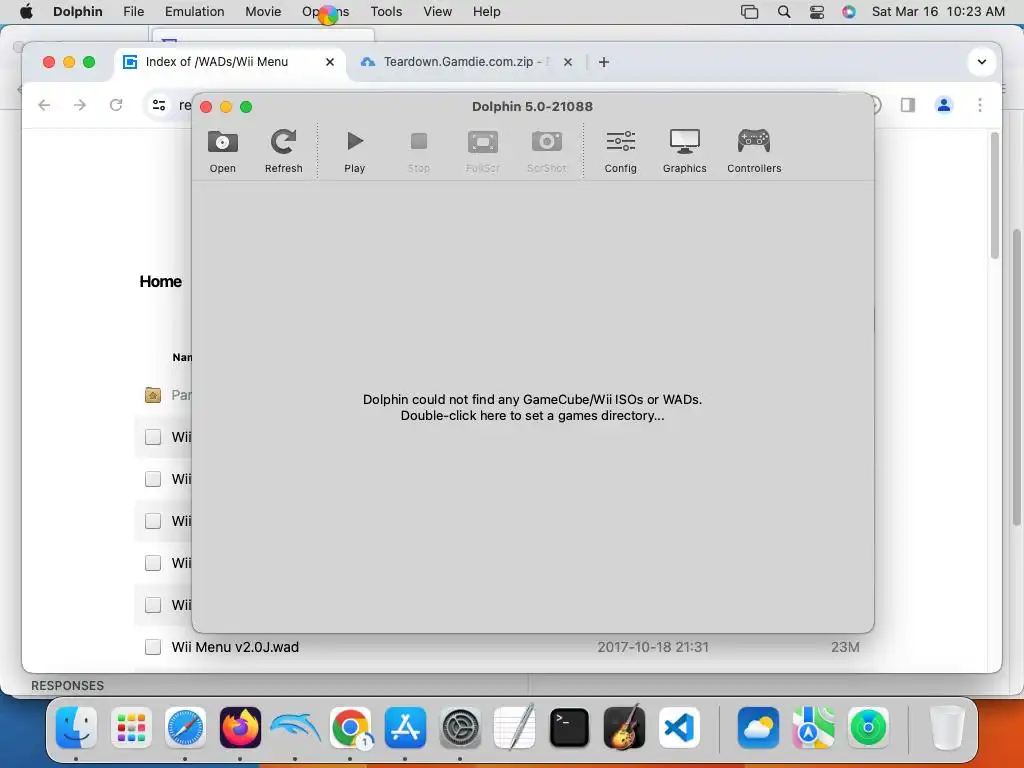Open the Wii Menu v2.0J.wad link
This screenshot has height=768, width=1024.
pyautogui.click(x=235, y=647)
